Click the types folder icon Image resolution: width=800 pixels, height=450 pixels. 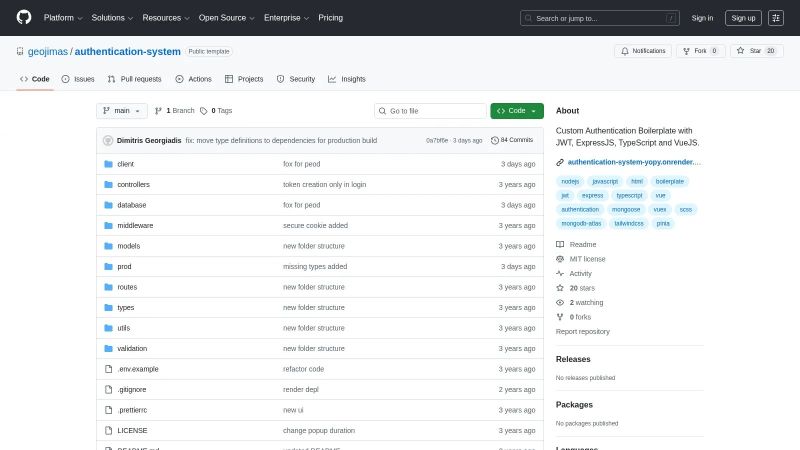[108, 307]
